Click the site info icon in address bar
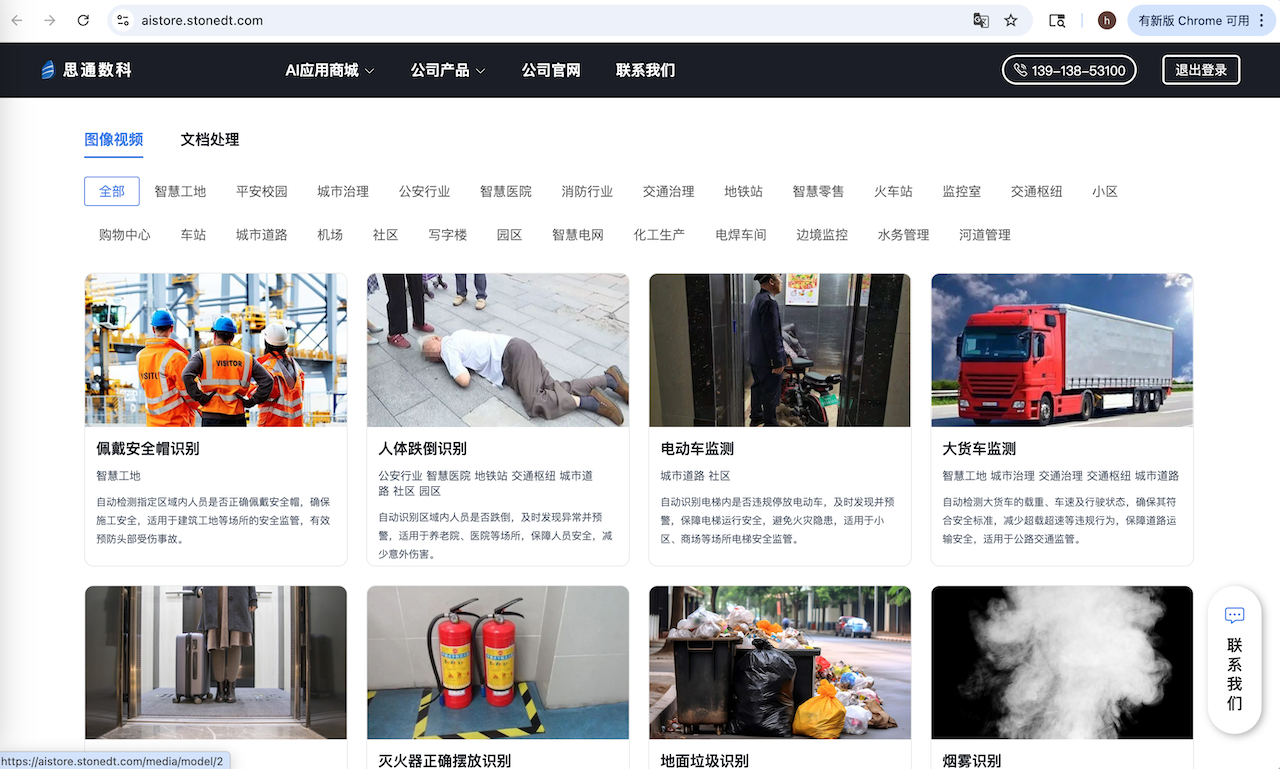 point(123,20)
